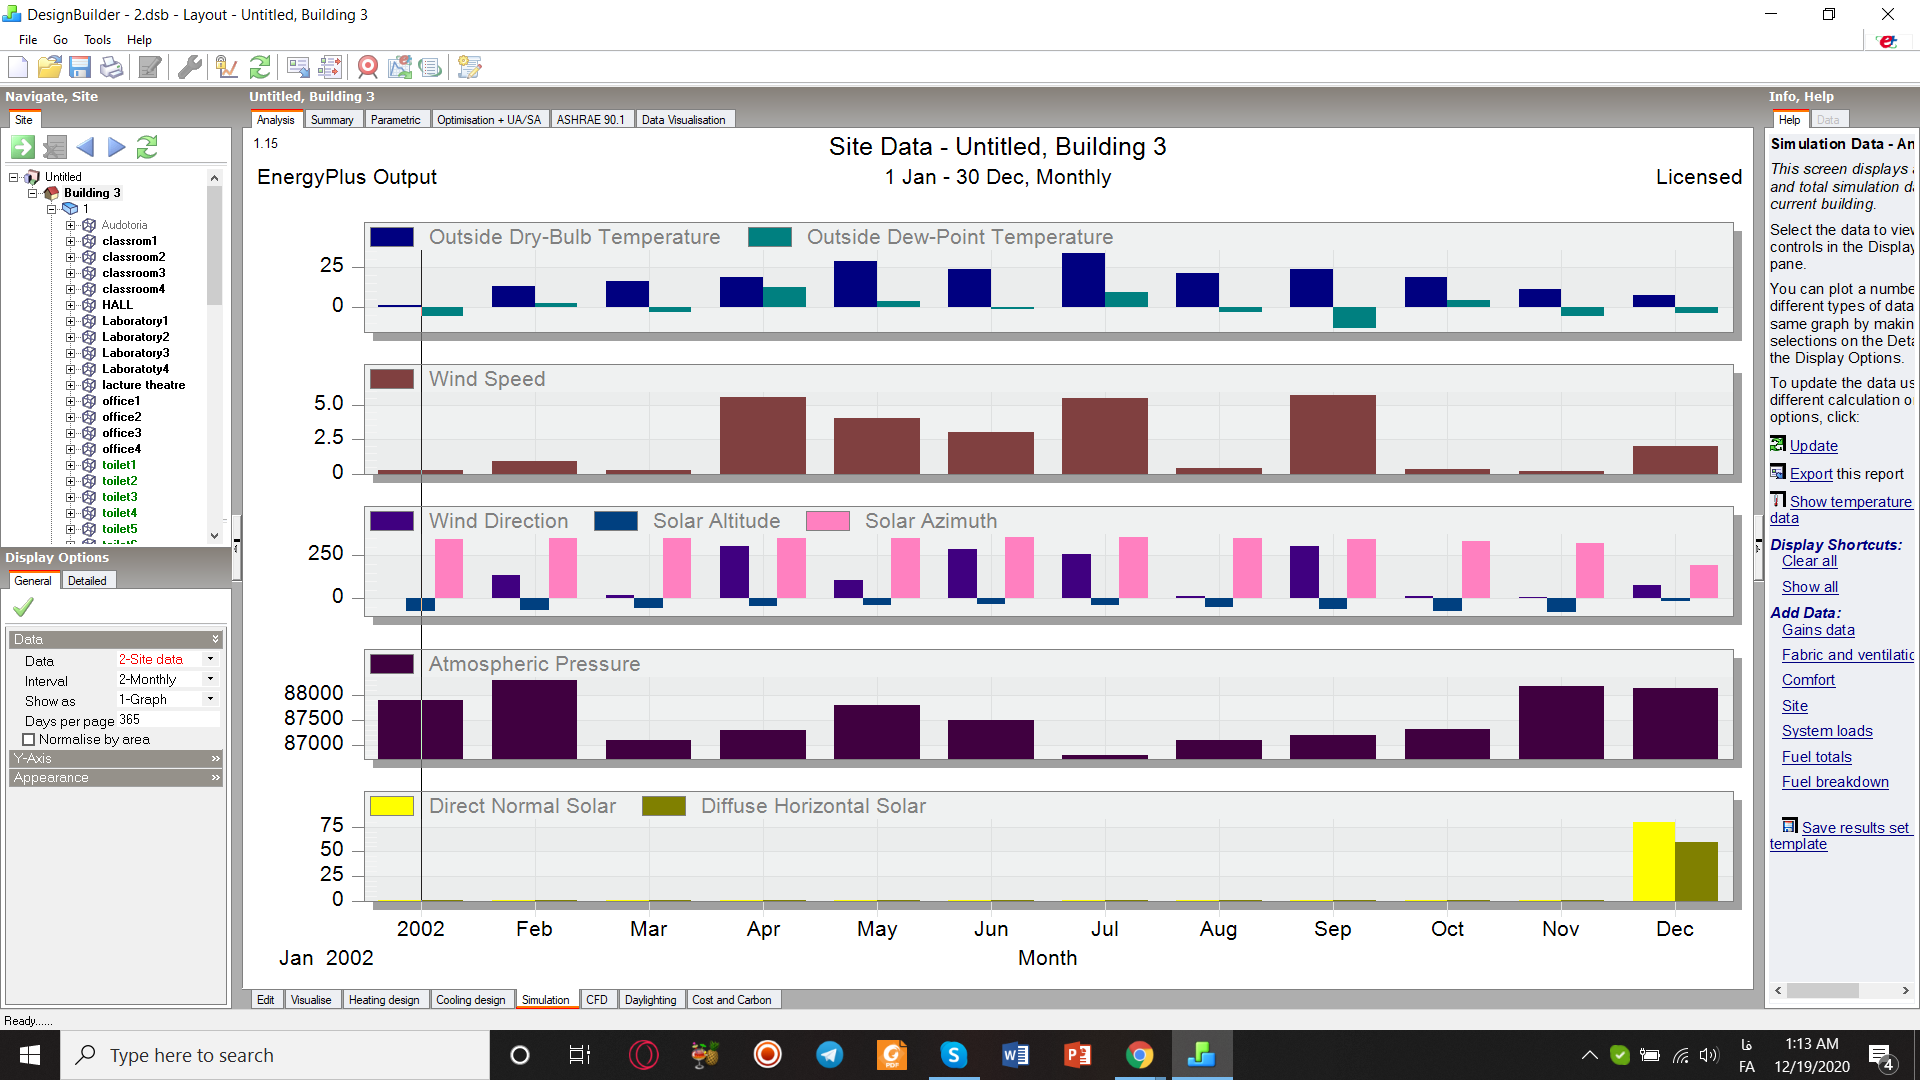The image size is (1920, 1080).
Task: Switch to the Heating design tab
Action: coord(384,1000)
